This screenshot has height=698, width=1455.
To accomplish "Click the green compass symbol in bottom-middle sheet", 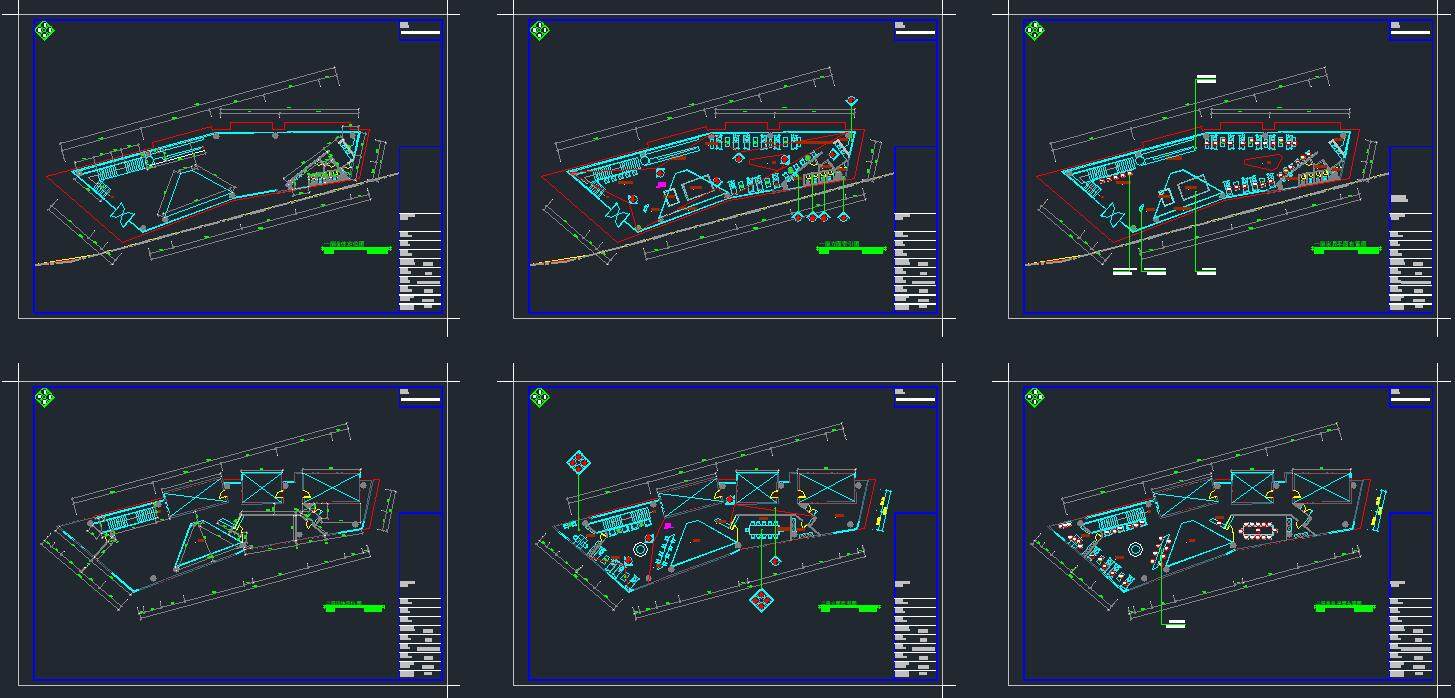I will [x=540, y=398].
